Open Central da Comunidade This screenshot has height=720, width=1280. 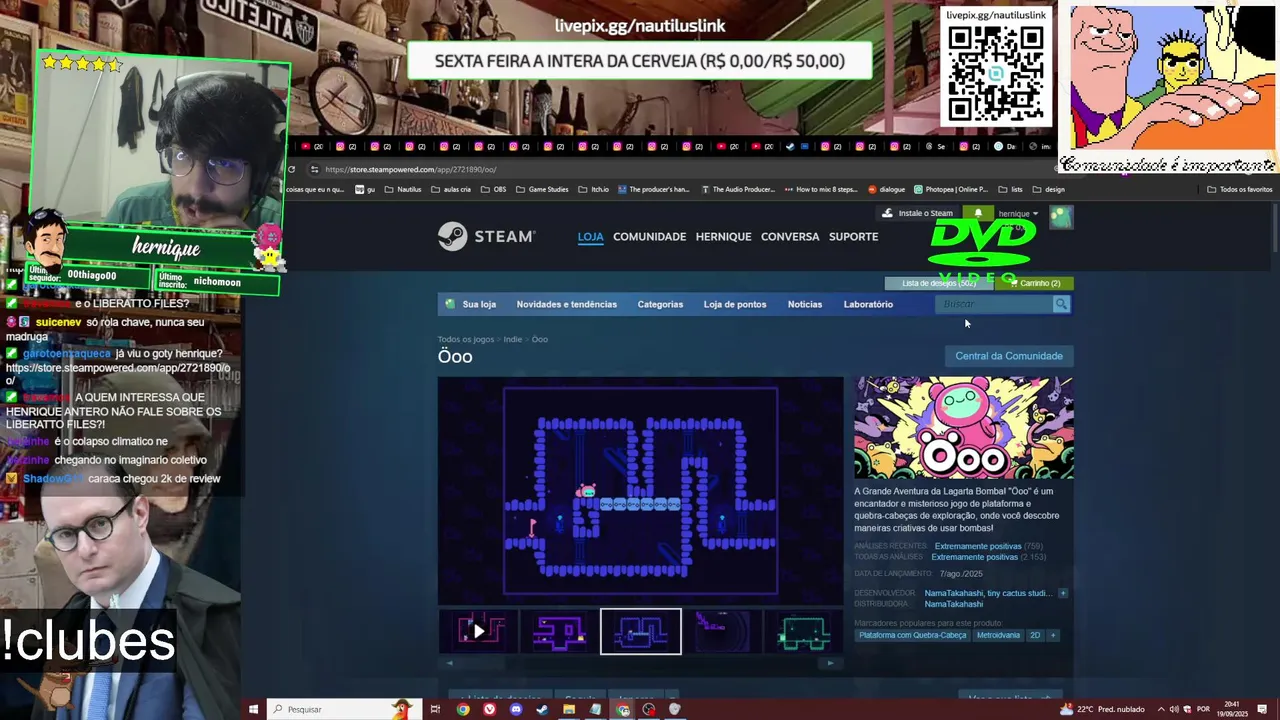click(1009, 356)
